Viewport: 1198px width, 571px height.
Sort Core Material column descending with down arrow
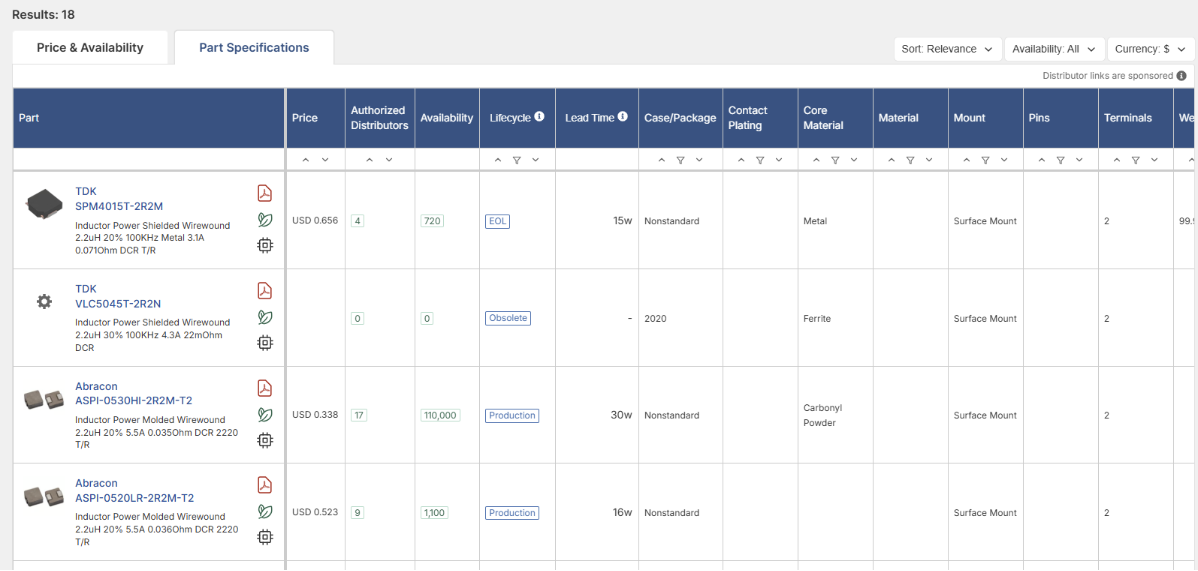click(854, 160)
